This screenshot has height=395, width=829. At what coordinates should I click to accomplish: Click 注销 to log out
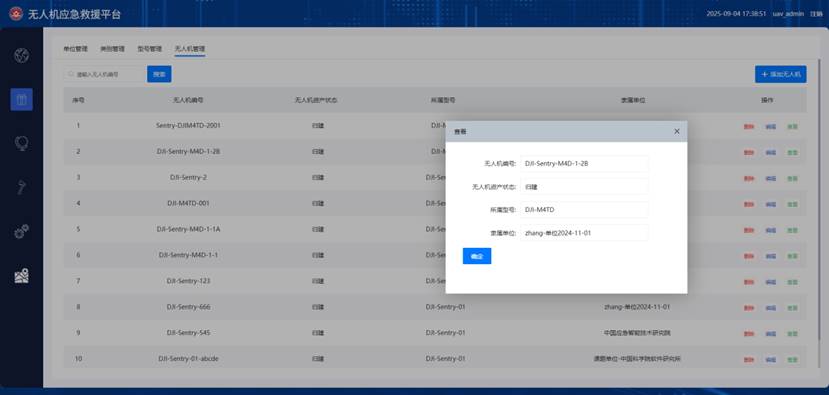816,14
